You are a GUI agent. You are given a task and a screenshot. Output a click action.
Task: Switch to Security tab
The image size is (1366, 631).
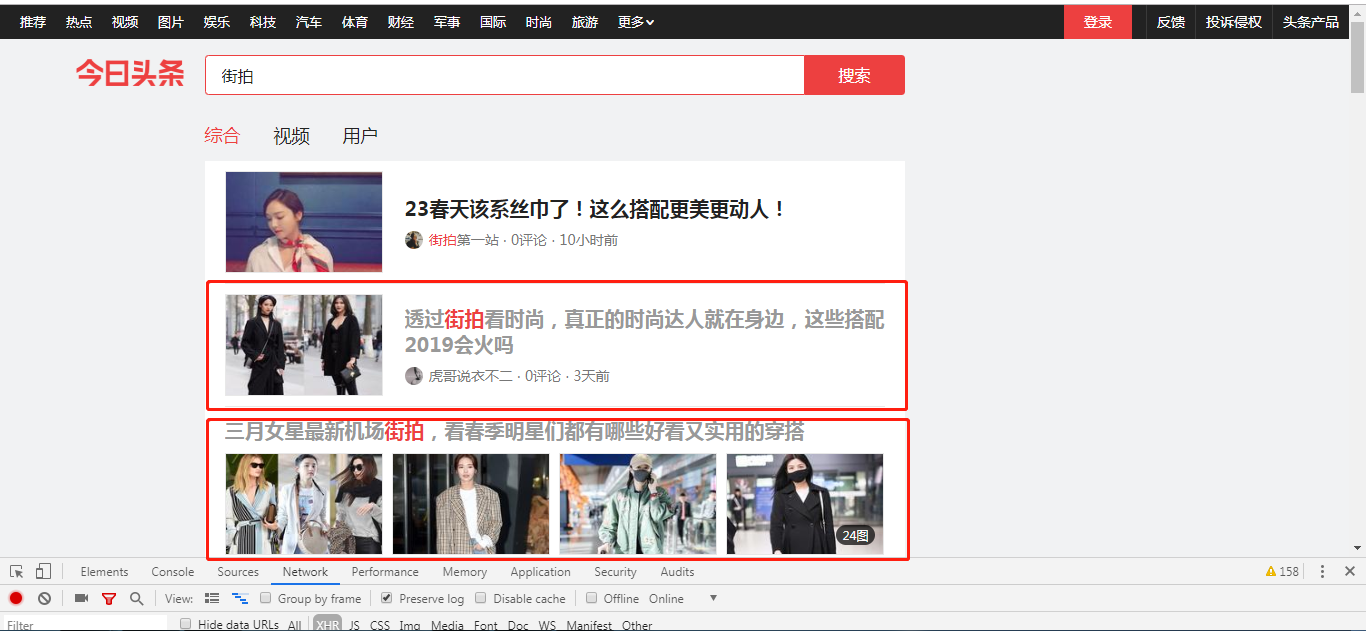(x=615, y=572)
